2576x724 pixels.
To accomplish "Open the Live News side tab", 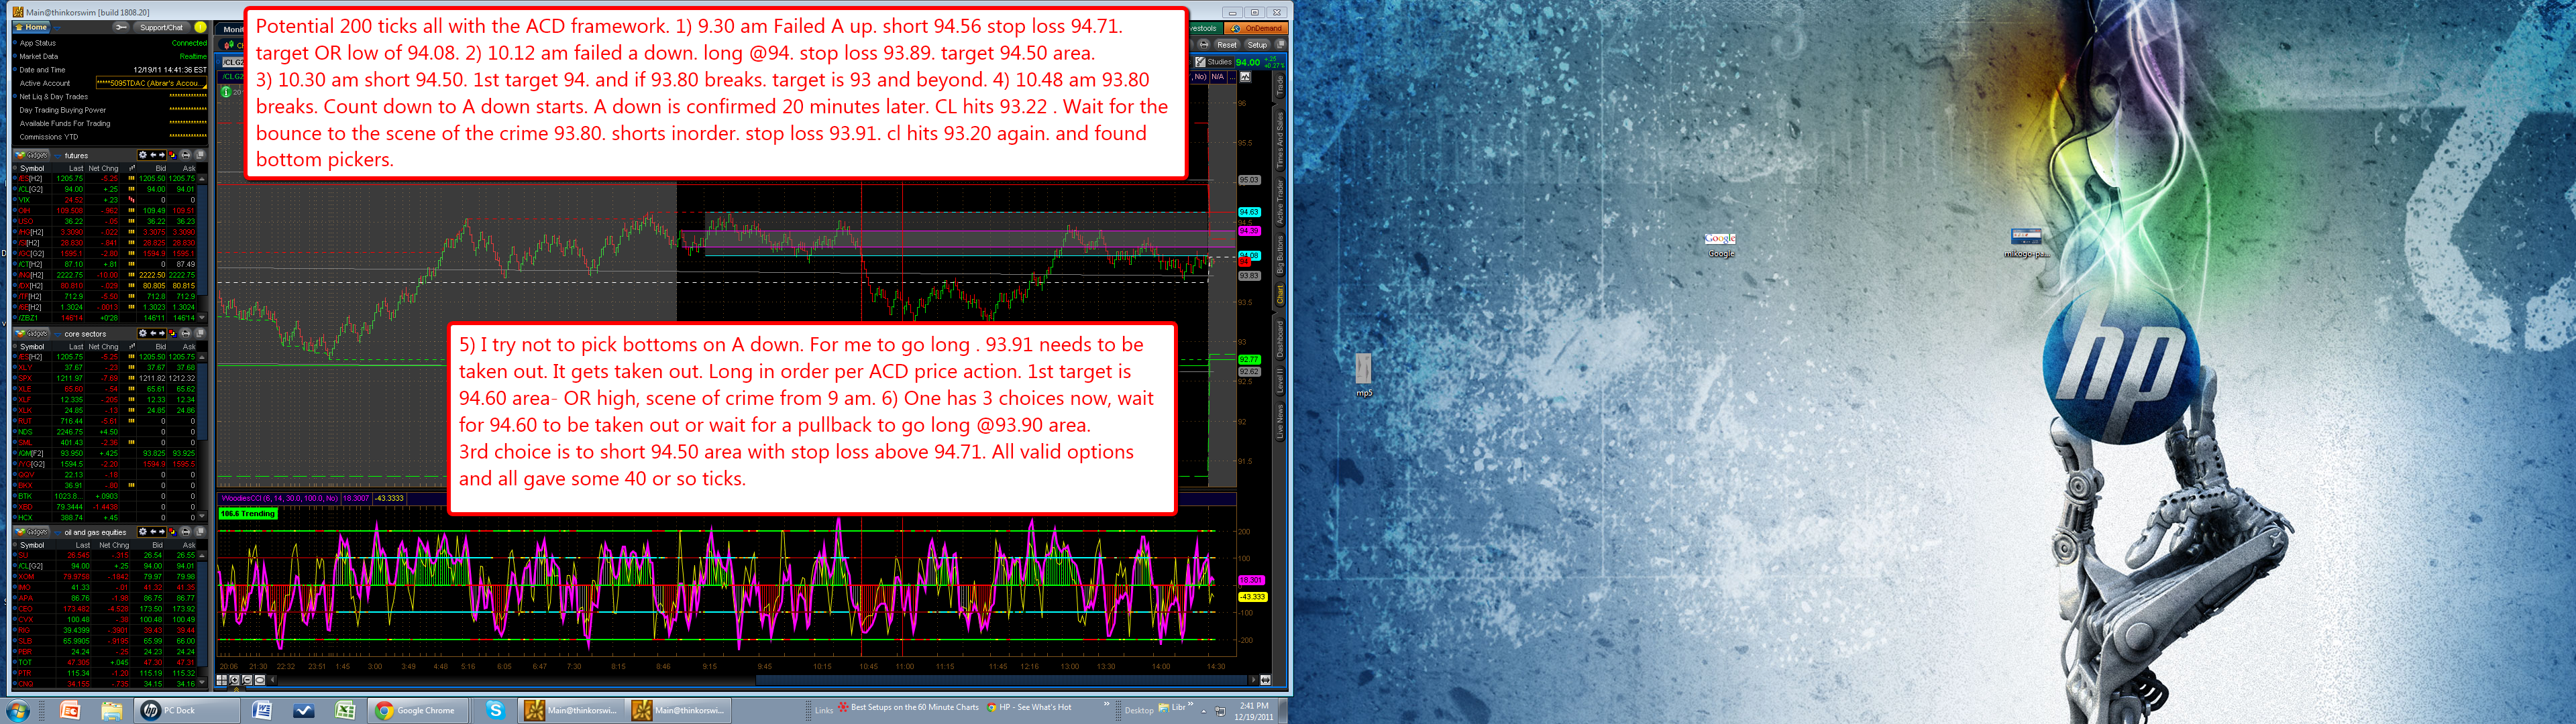I will pos(1279,421).
